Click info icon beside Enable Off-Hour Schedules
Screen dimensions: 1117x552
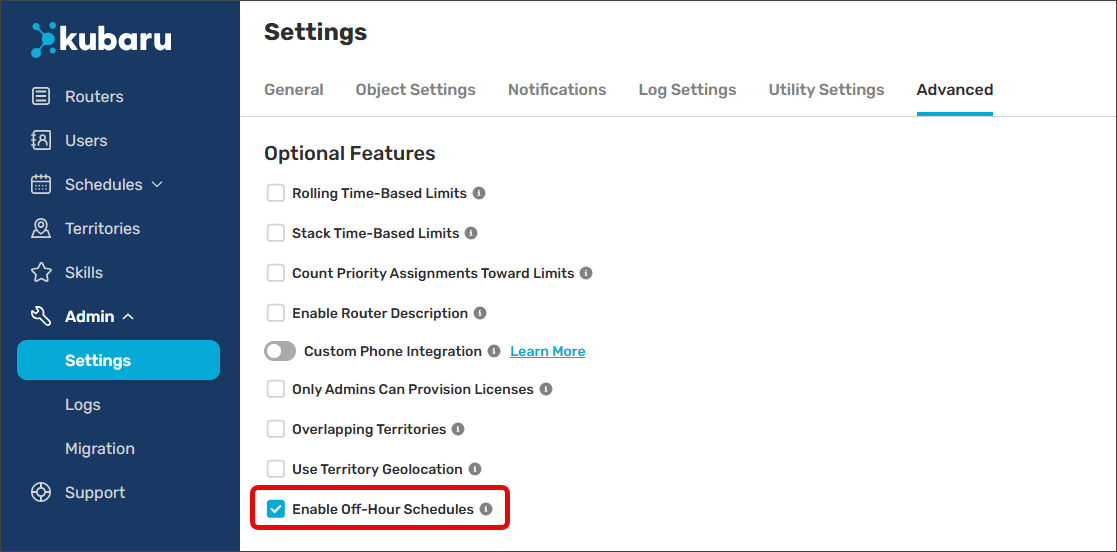click(x=486, y=509)
